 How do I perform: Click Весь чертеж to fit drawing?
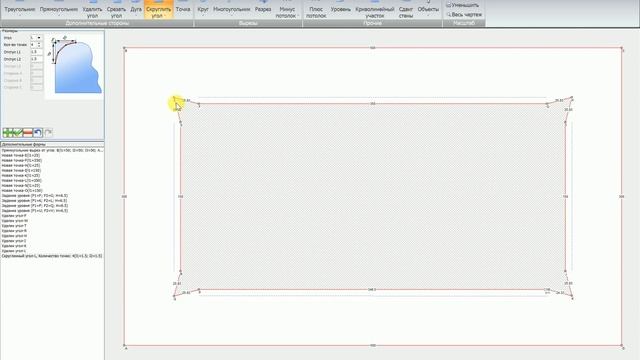(x=464, y=14)
